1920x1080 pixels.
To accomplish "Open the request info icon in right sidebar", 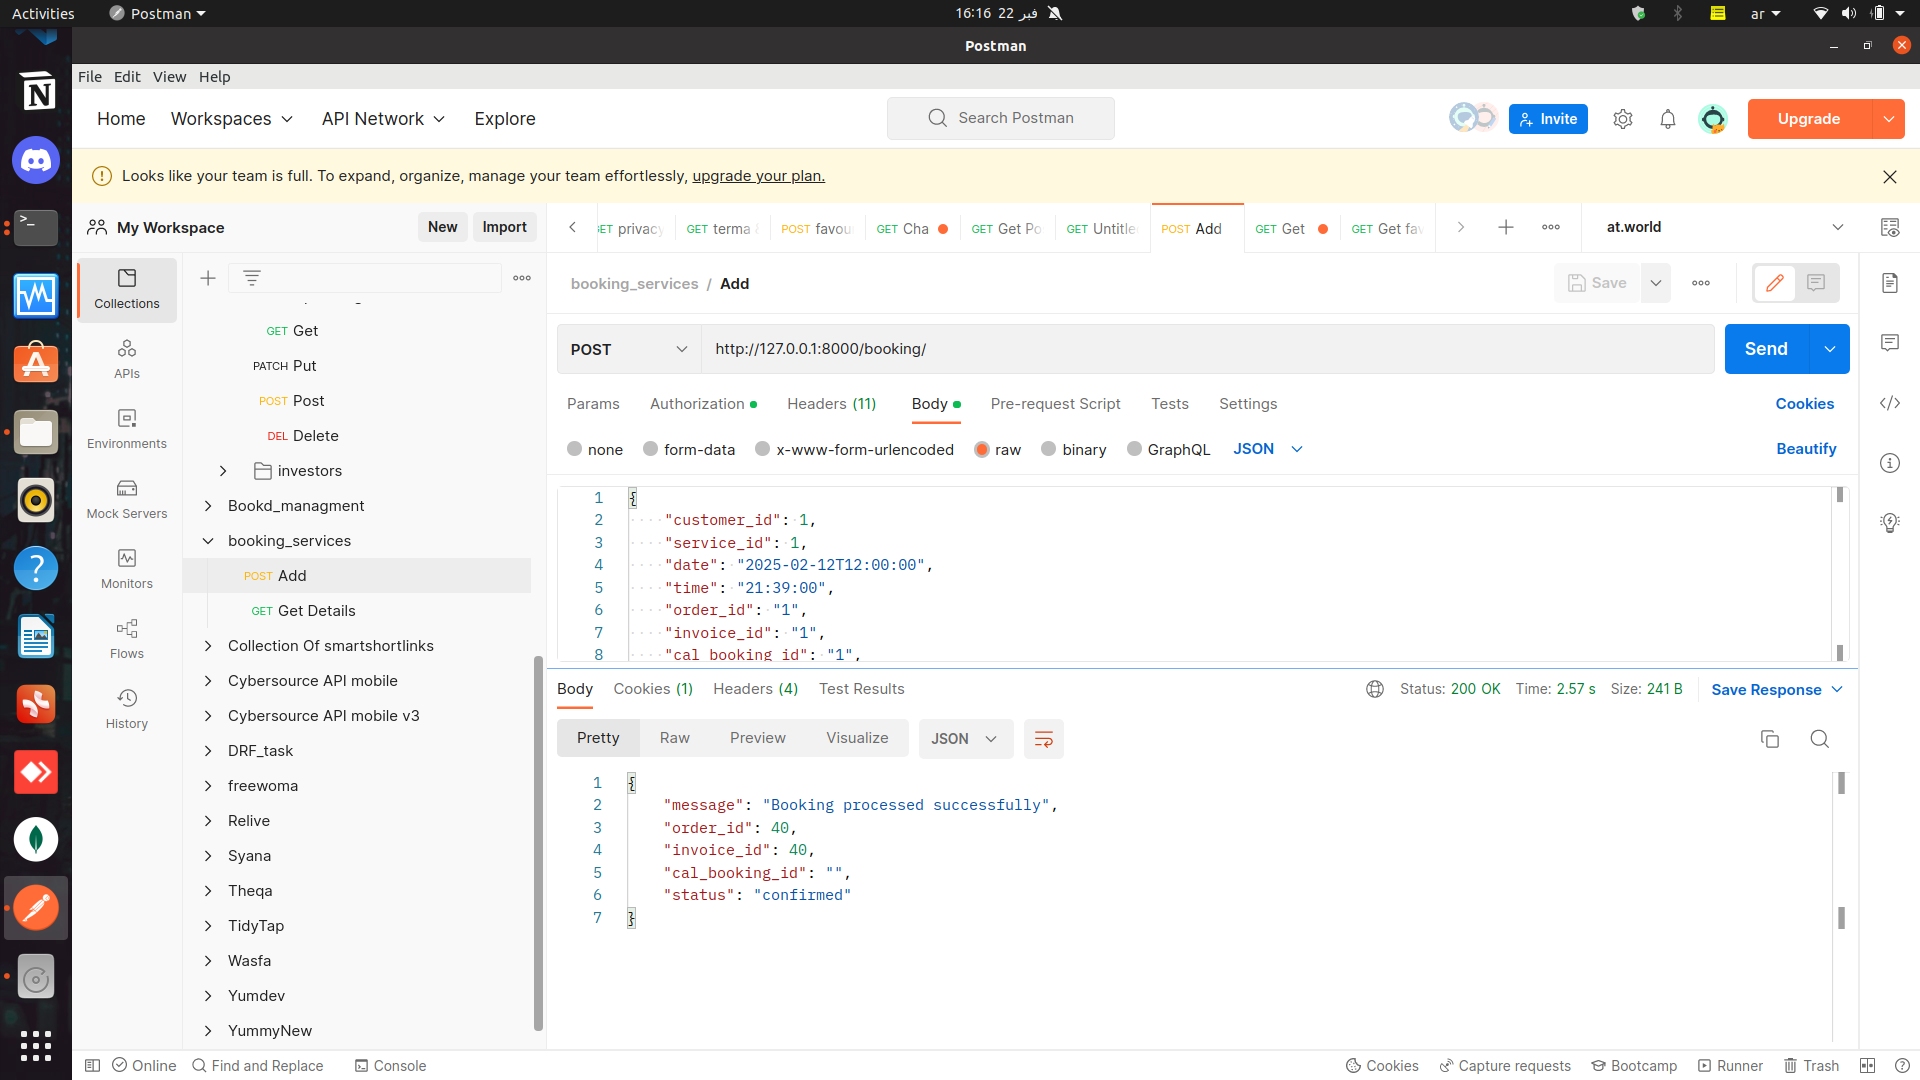I will coord(1890,463).
